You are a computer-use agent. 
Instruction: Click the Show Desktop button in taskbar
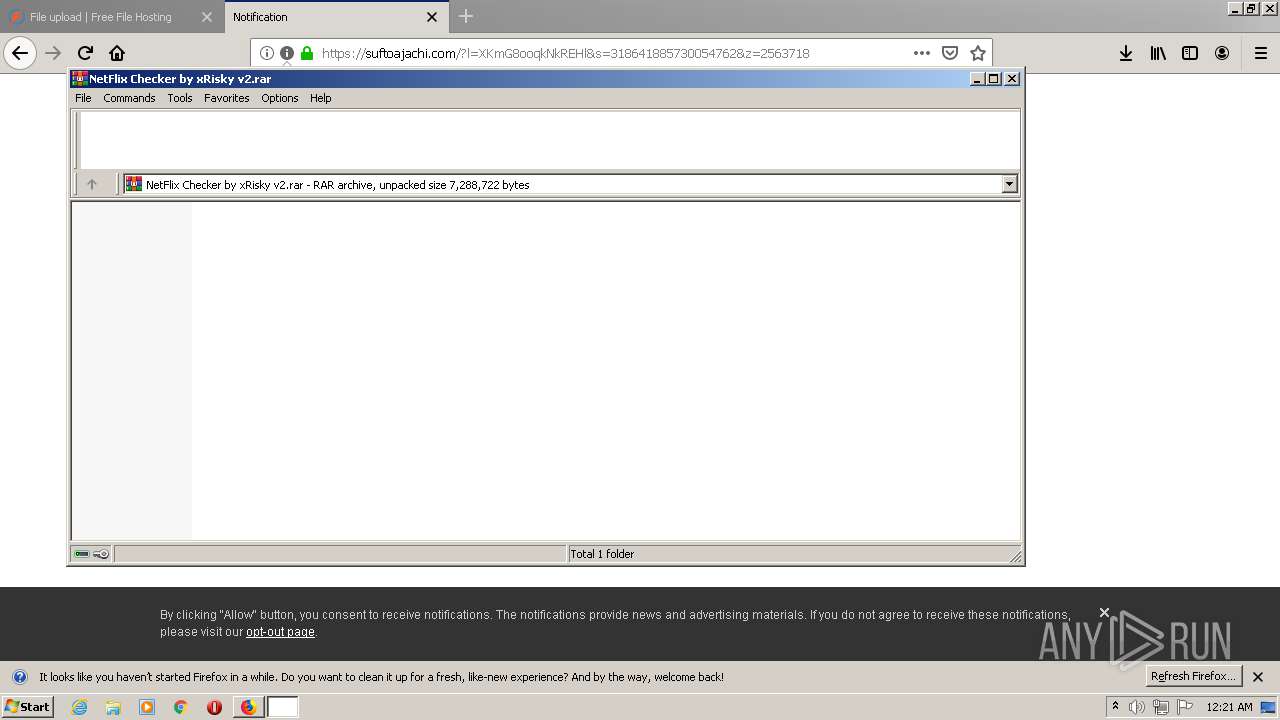point(1269,707)
